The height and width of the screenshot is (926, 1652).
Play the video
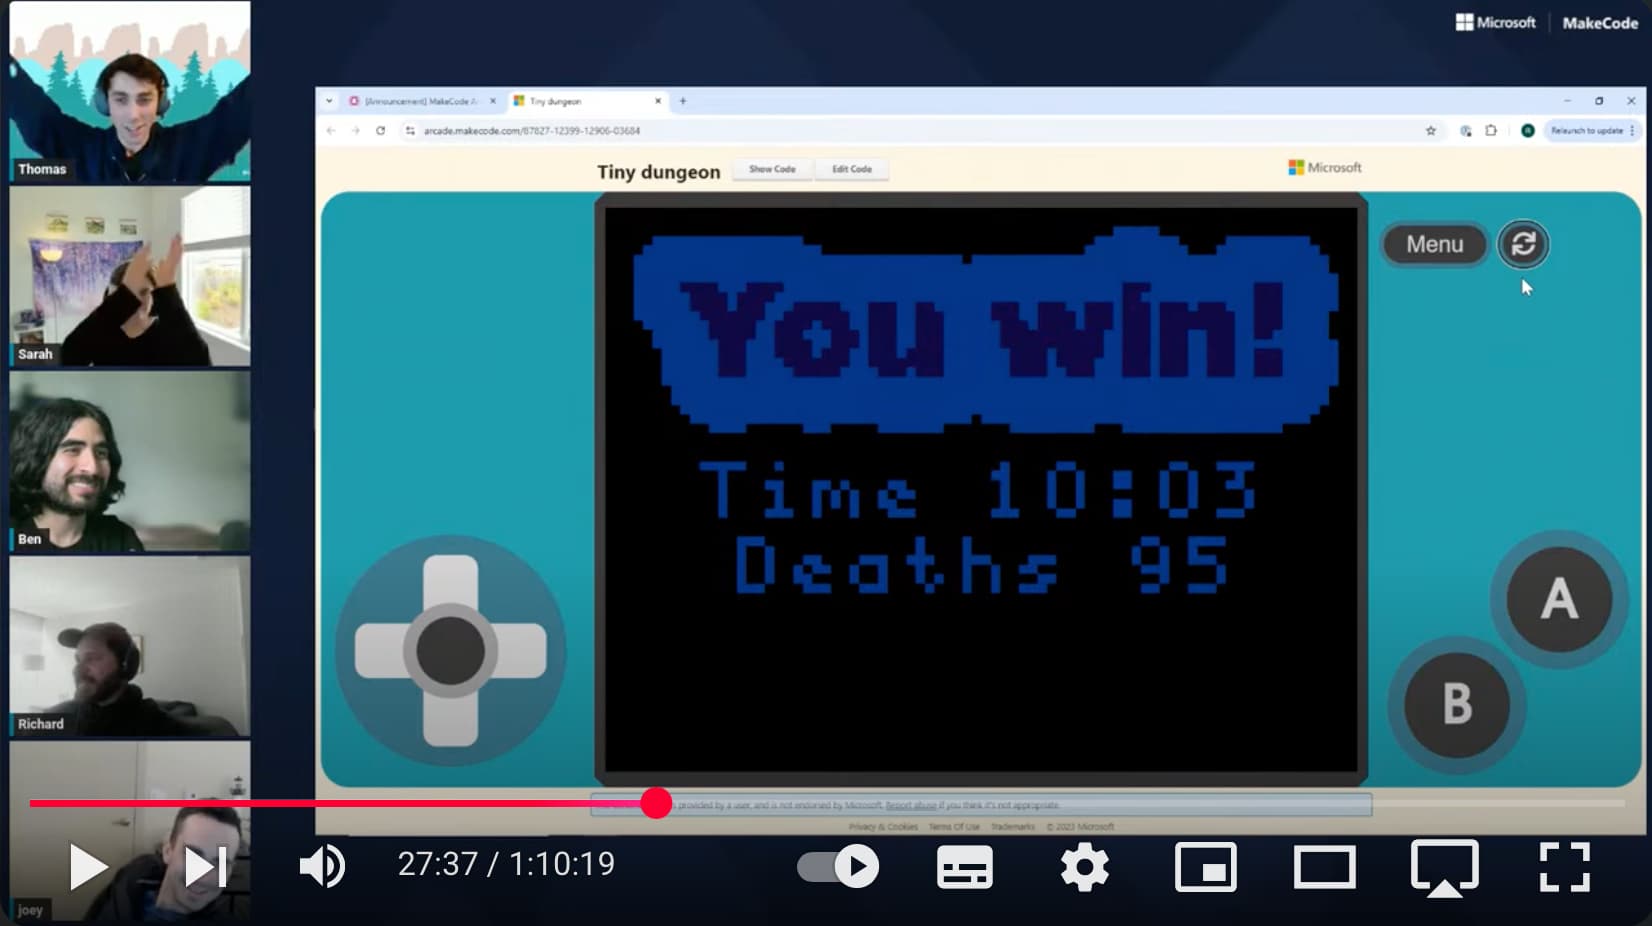[x=88, y=866]
